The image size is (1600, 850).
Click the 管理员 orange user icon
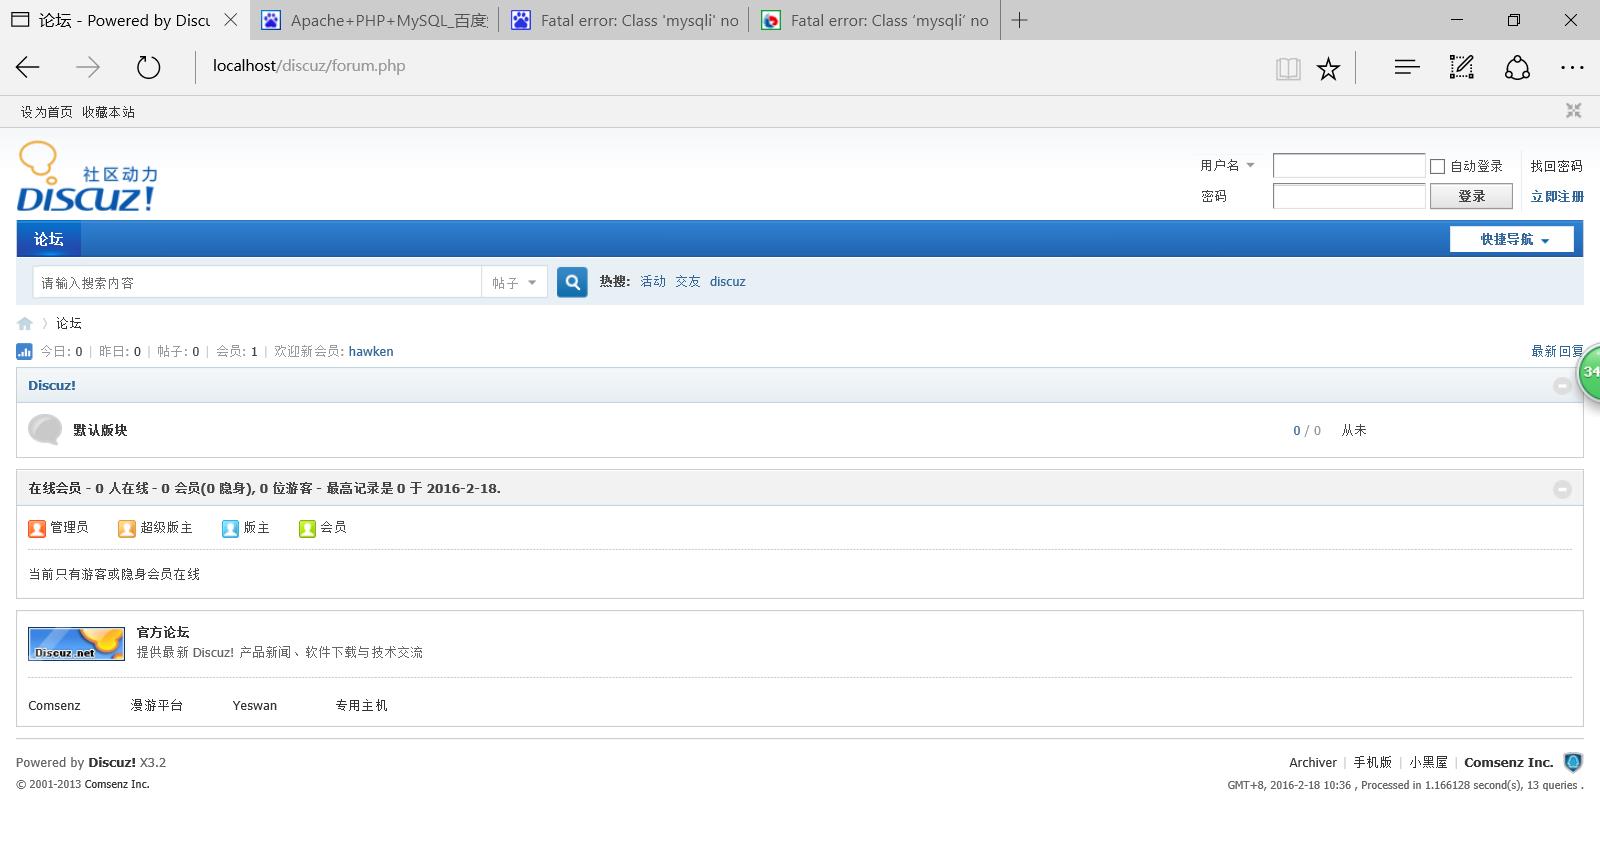tap(37, 528)
